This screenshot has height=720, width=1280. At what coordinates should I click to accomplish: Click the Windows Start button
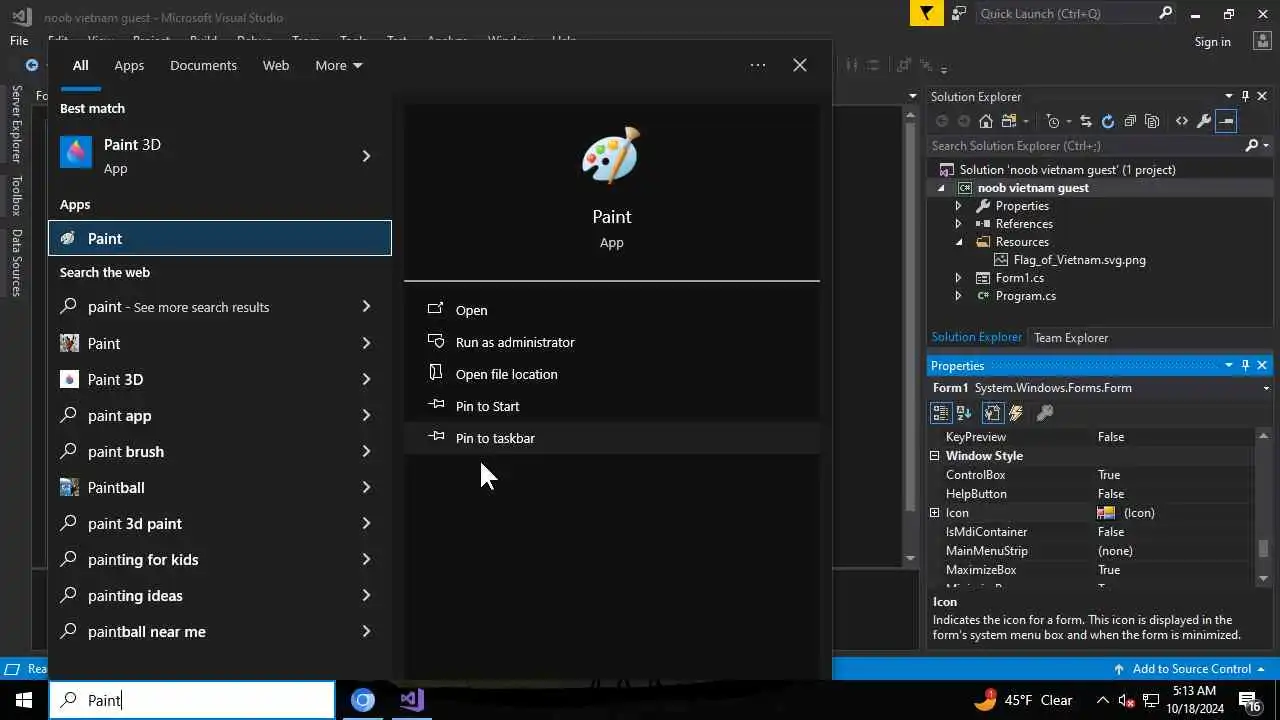24,700
